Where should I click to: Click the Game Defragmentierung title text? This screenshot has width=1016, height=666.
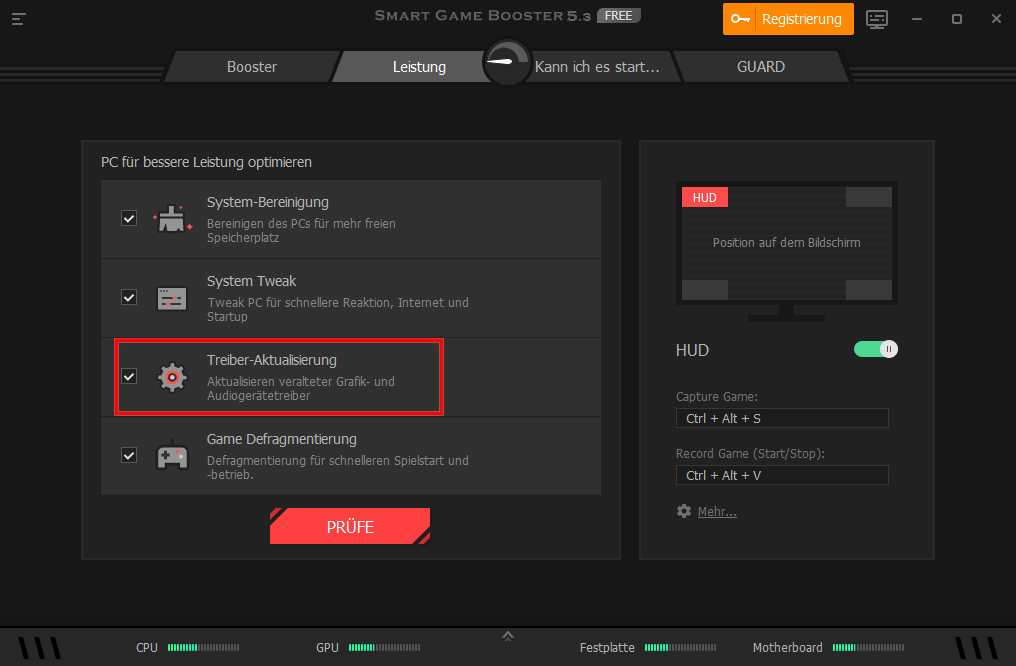pos(282,439)
